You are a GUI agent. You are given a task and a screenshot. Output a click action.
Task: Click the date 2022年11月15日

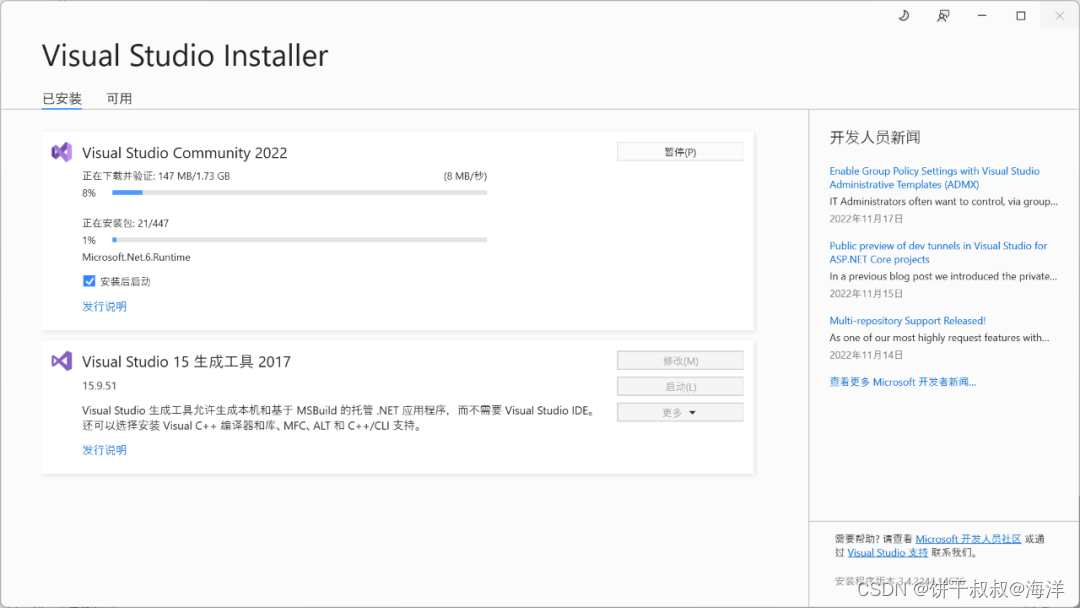coord(866,294)
